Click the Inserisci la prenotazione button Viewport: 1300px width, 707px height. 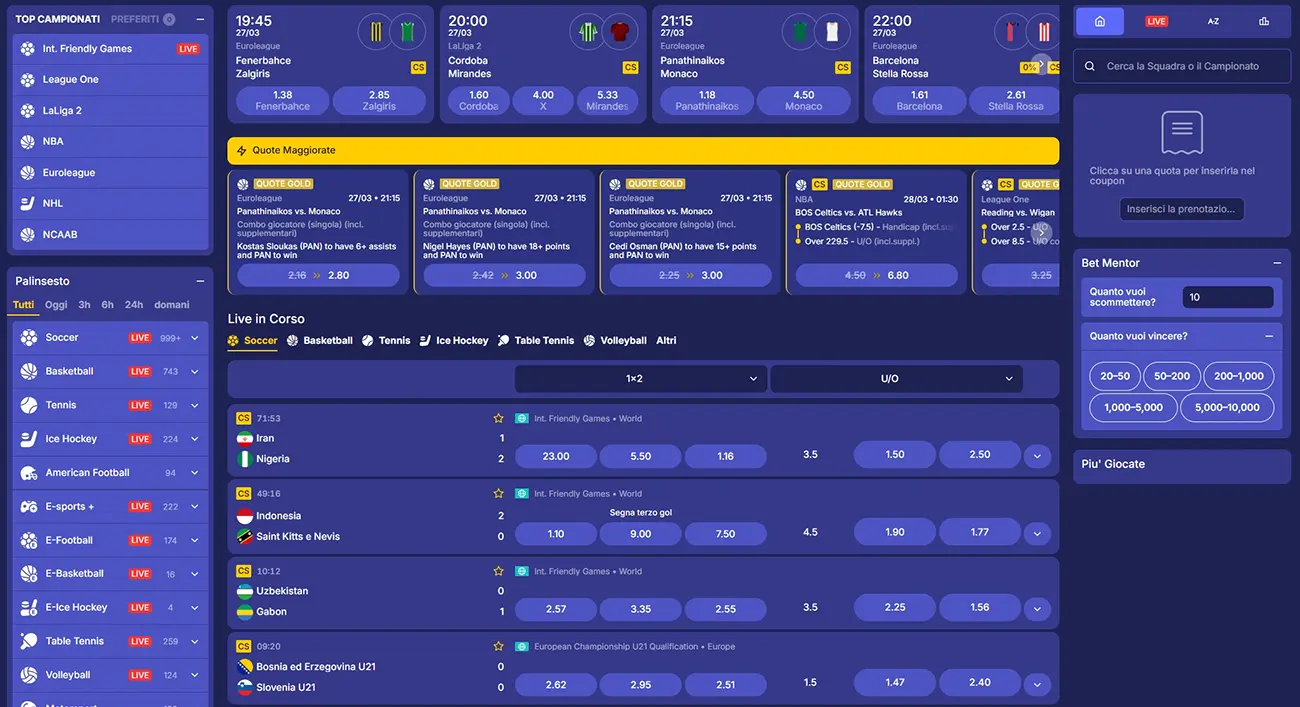point(1182,208)
